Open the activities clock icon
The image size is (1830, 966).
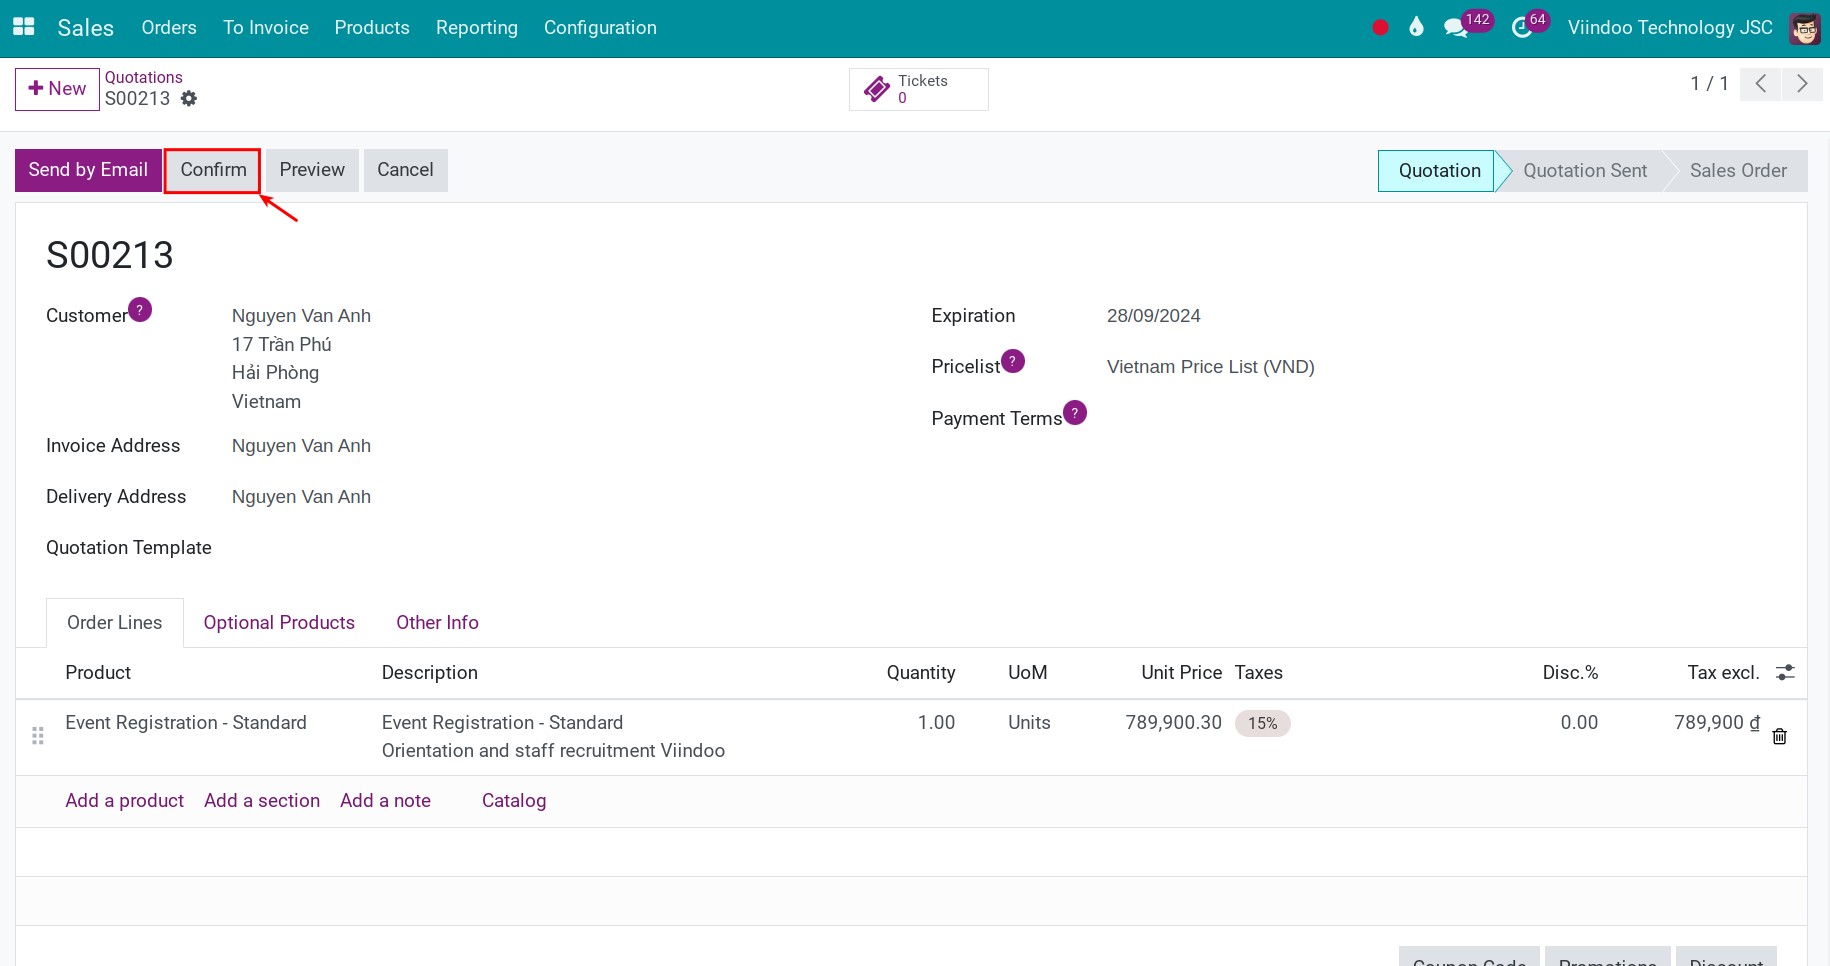1522,28
